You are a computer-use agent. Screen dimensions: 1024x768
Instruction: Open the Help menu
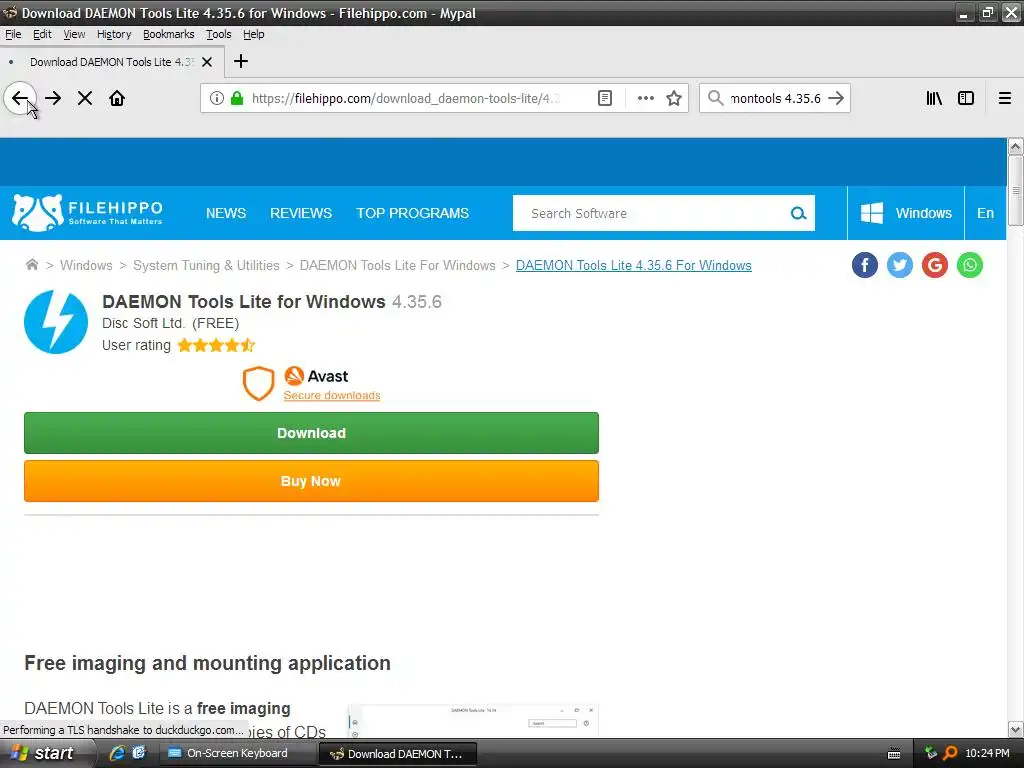coord(253,34)
